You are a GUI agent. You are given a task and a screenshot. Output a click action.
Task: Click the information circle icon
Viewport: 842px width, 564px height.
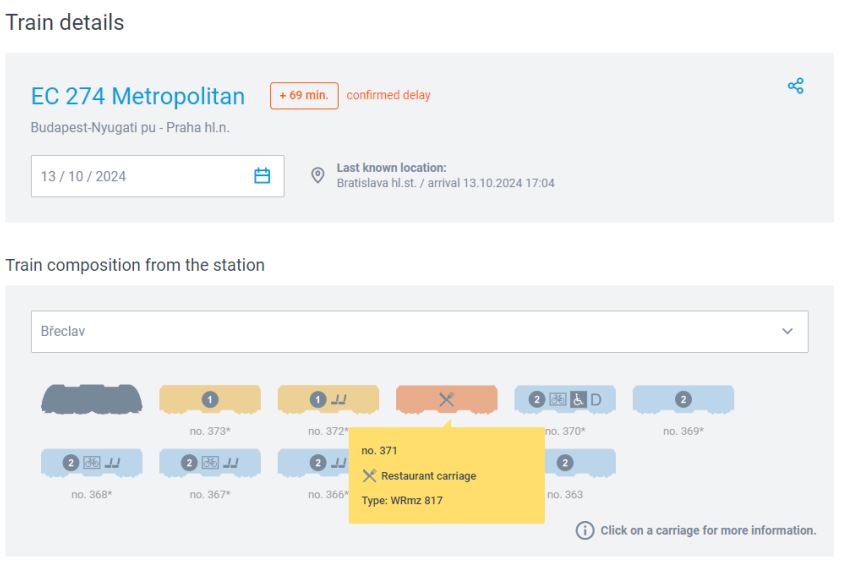585,530
